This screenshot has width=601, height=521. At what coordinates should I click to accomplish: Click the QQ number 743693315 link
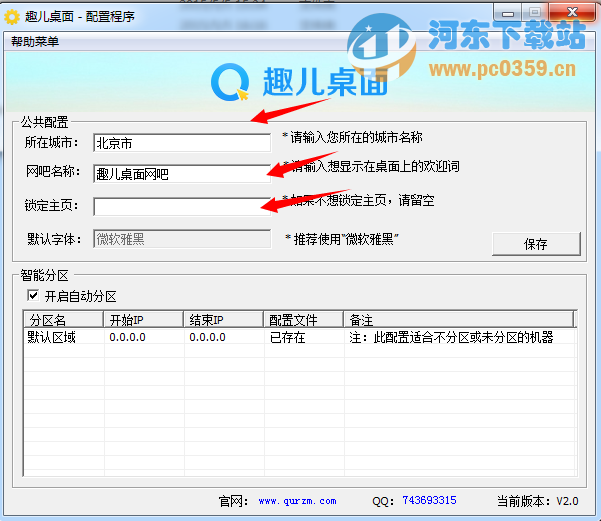pyautogui.click(x=429, y=500)
